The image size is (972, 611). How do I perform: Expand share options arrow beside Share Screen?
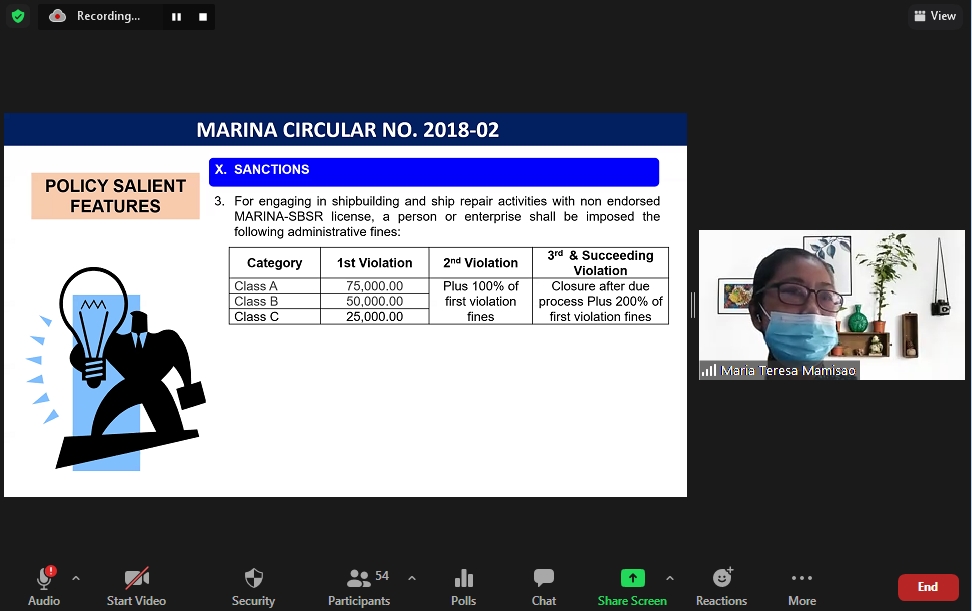pyautogui.click(x=669, y=578)
